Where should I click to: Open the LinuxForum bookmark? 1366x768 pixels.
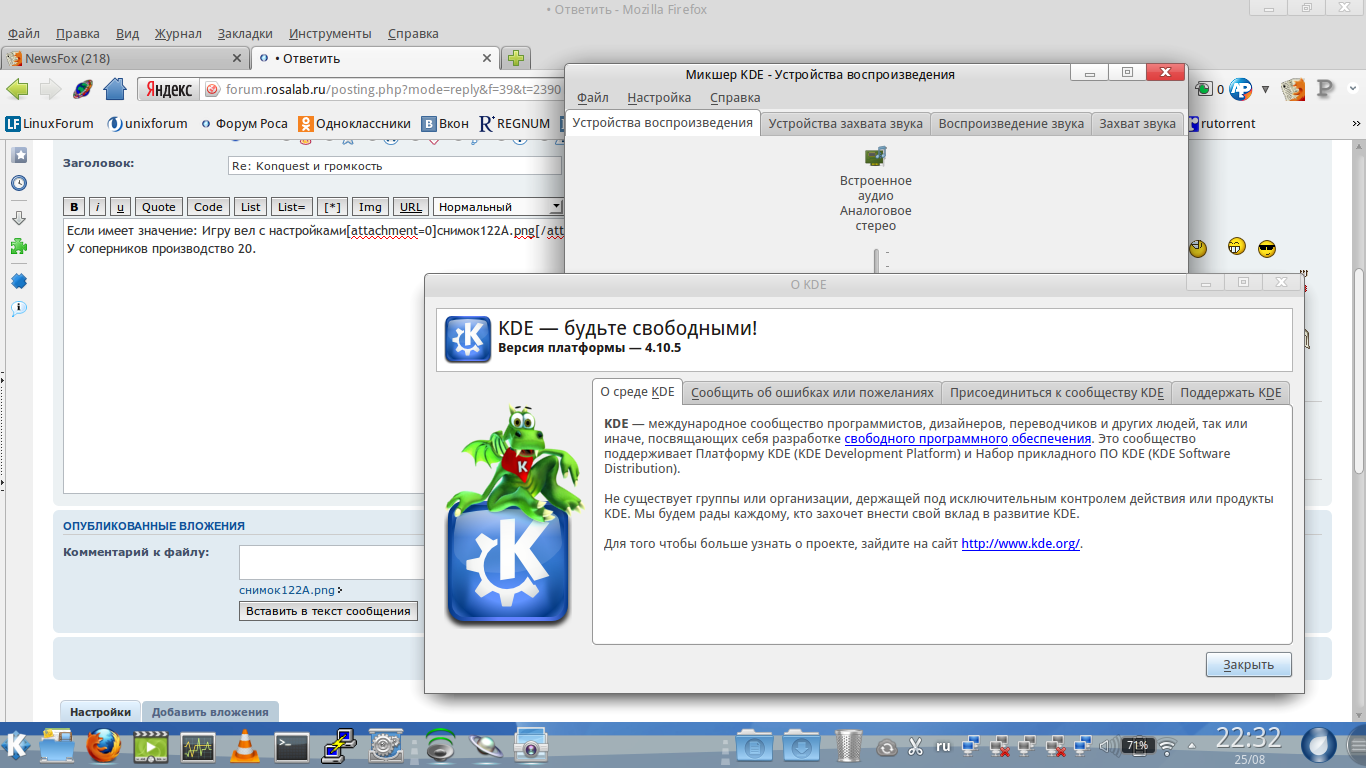(x=50, y=124)
